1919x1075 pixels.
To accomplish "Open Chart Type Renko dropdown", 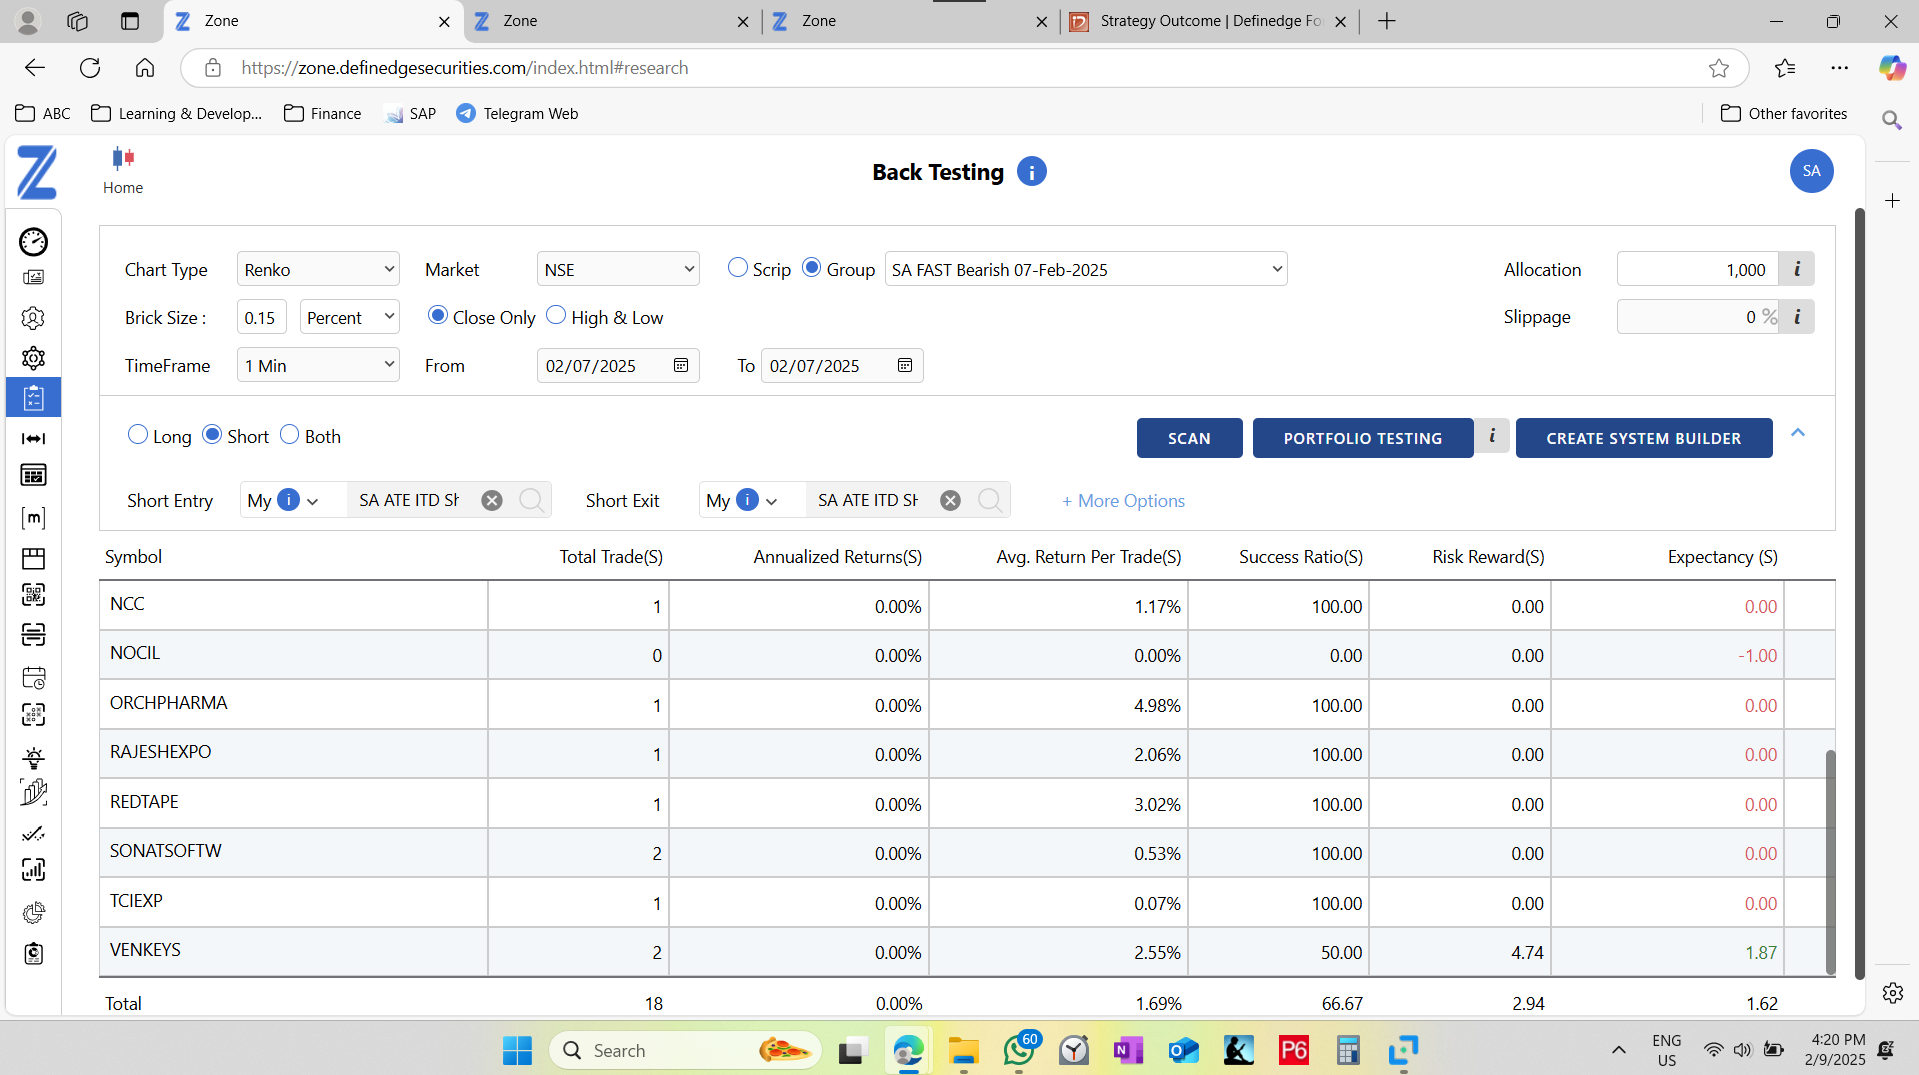I will [318, 269].
